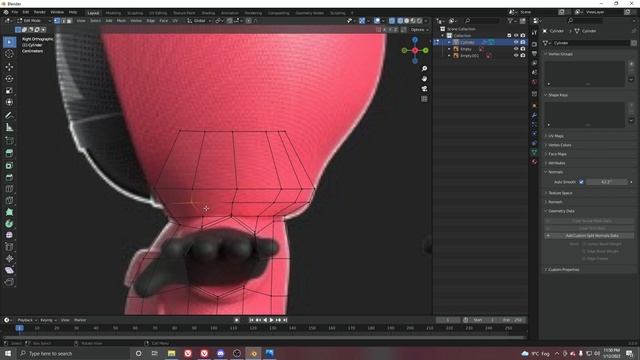Collapse the Collection tree in outliner
Image resolution: width=640 pixels, height=360 pixels.
click(x=443, y=36)
